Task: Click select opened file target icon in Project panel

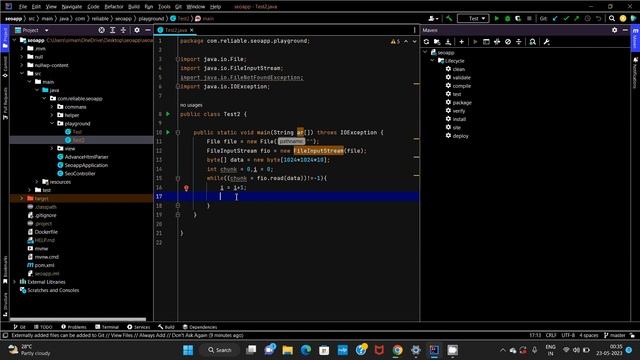Action: point(101,30)
